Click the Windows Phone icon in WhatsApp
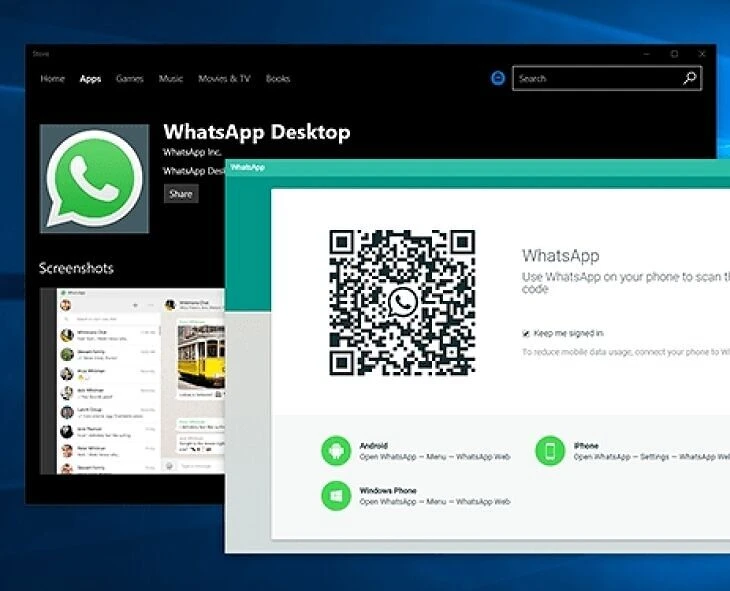 (336, 496)
